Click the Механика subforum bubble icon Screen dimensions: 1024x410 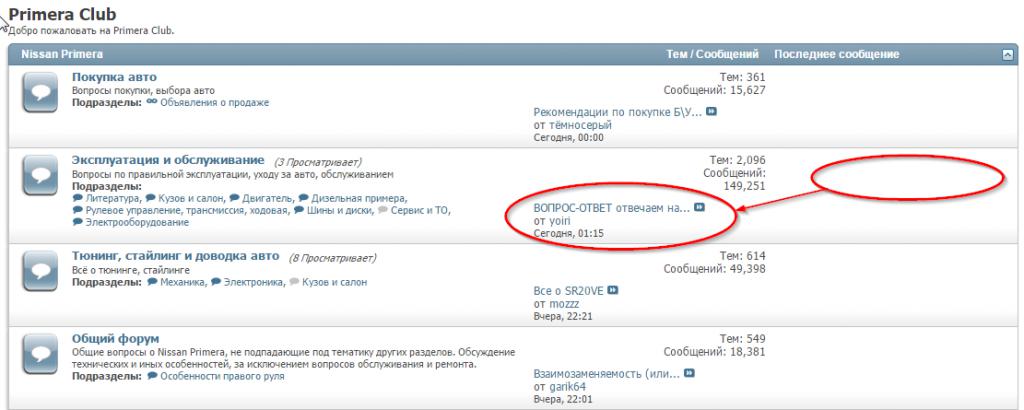[152, 282]
